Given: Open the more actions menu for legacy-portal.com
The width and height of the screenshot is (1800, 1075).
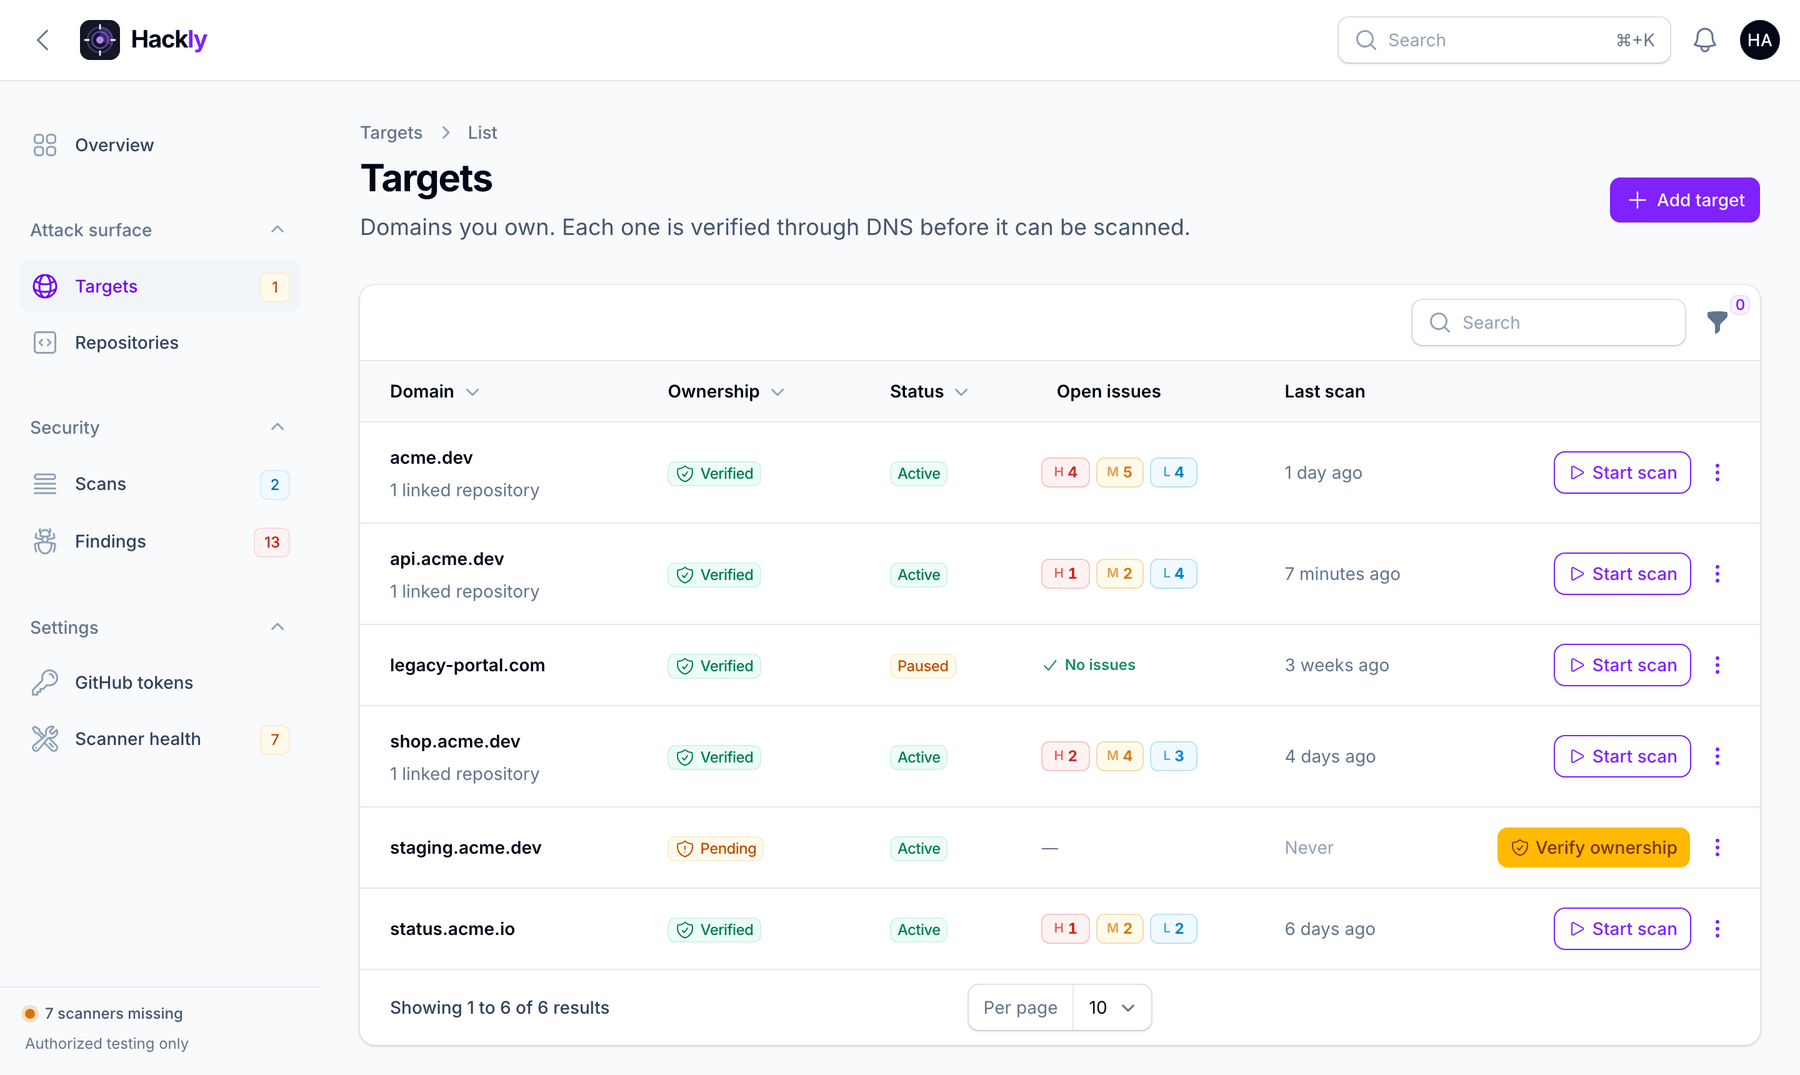Looking at the screenshot, I should (x=1717, y=665).
